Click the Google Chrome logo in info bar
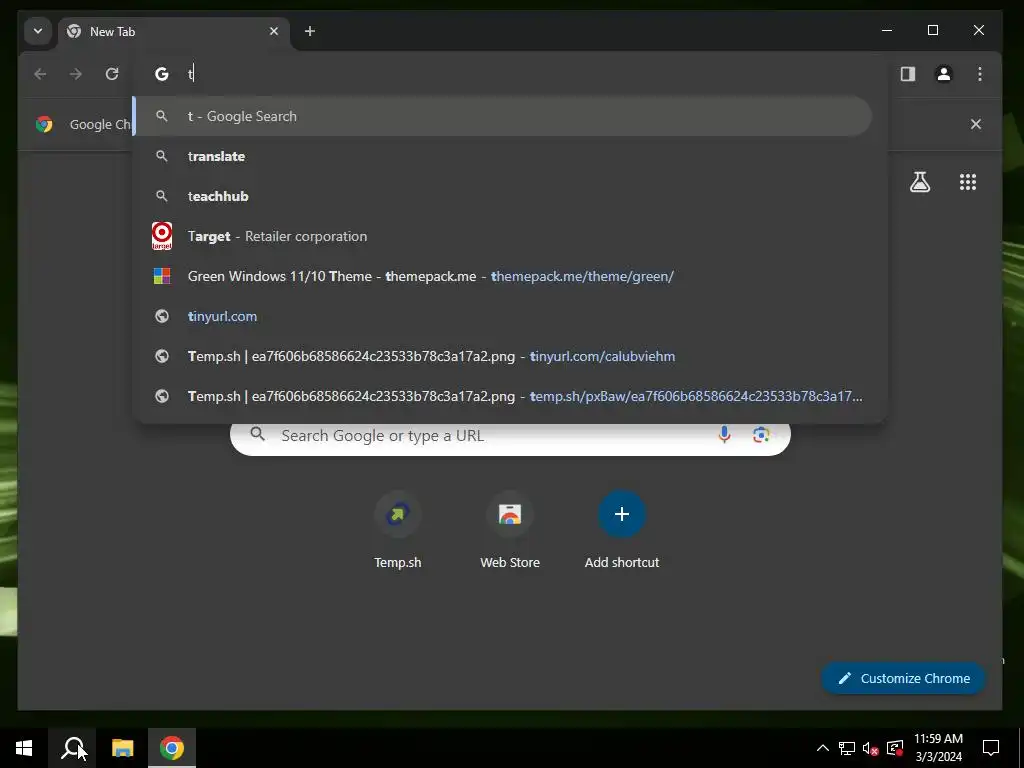The width and height of the screenshot is (1024, 768). pos(44,124)
